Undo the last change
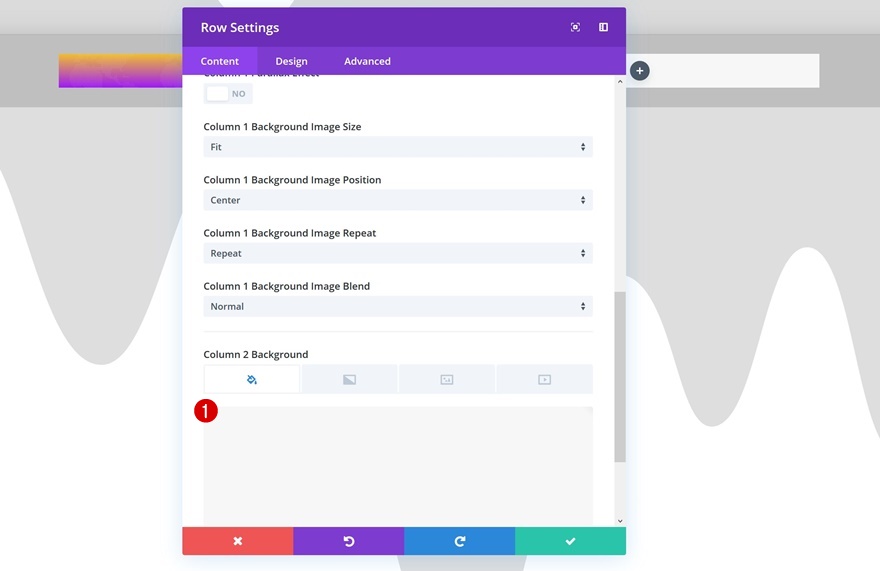Image resolution: width=880 pixels, height=571 pixels. 349,541
